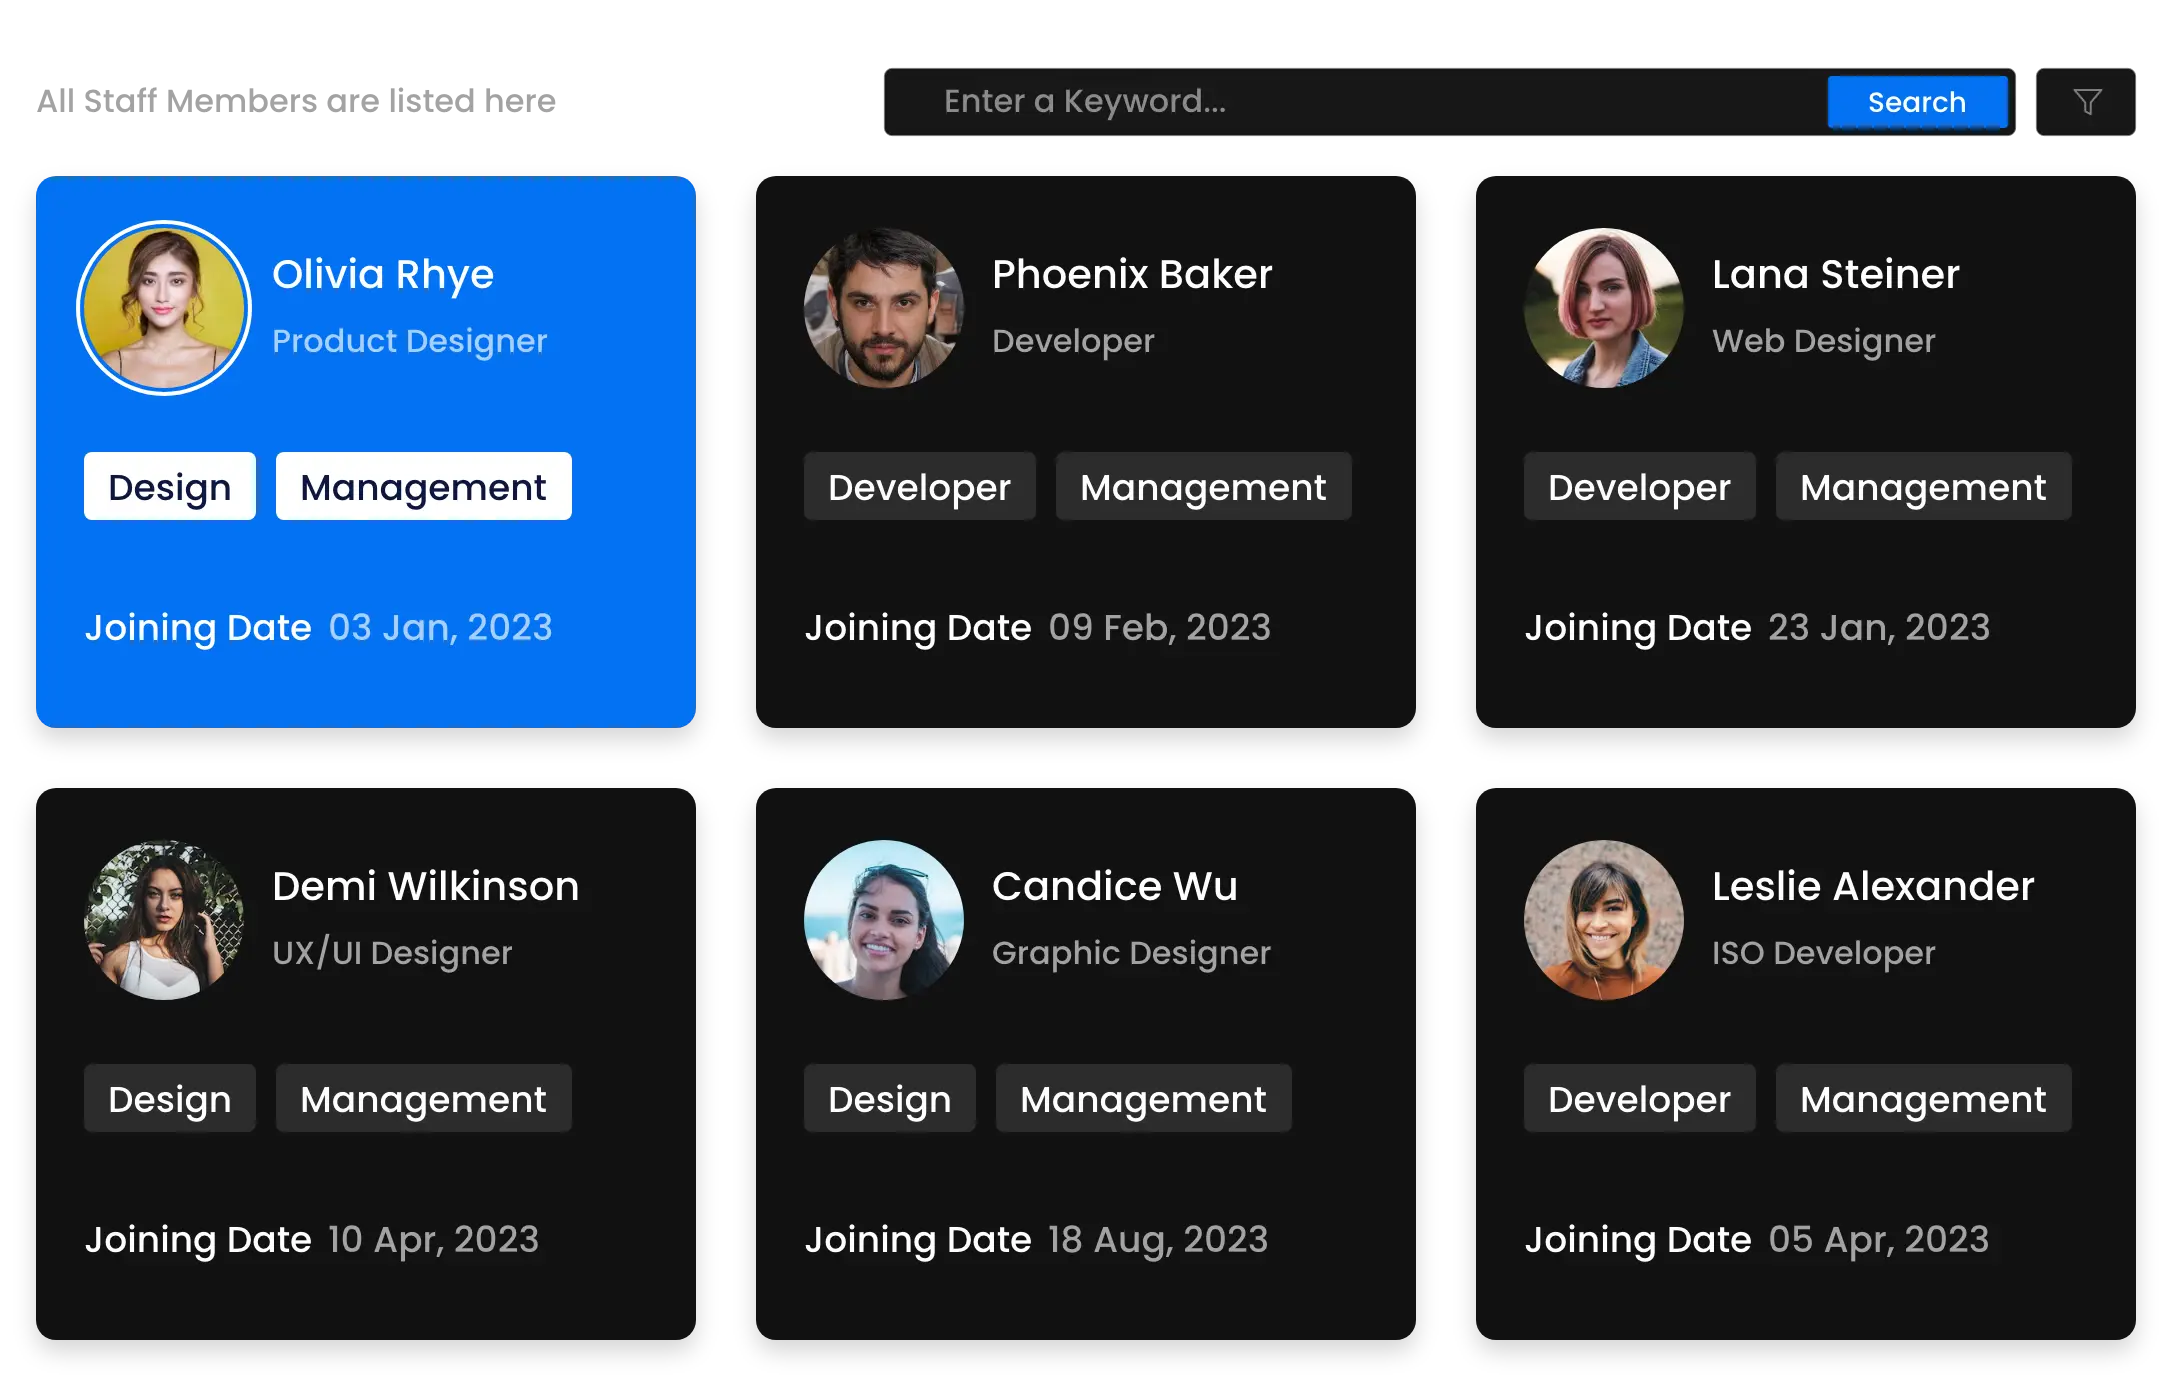Open Olivia Rhye's profile photo
The height and width of the screenshot is (1388, 2172).
click(164, 308)
